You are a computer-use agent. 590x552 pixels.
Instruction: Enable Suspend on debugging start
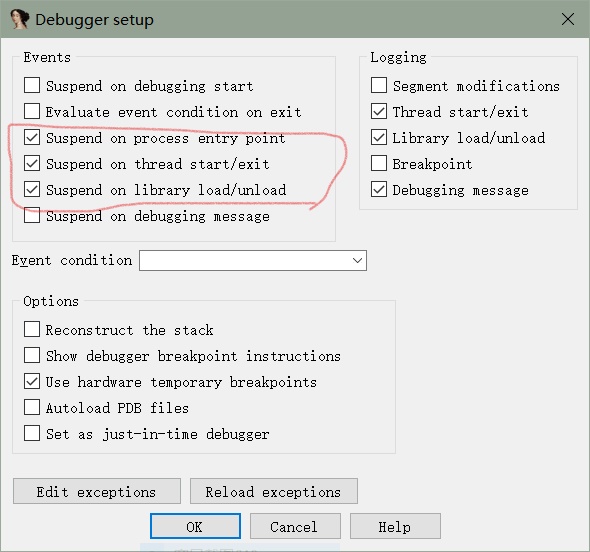(32, 85)
